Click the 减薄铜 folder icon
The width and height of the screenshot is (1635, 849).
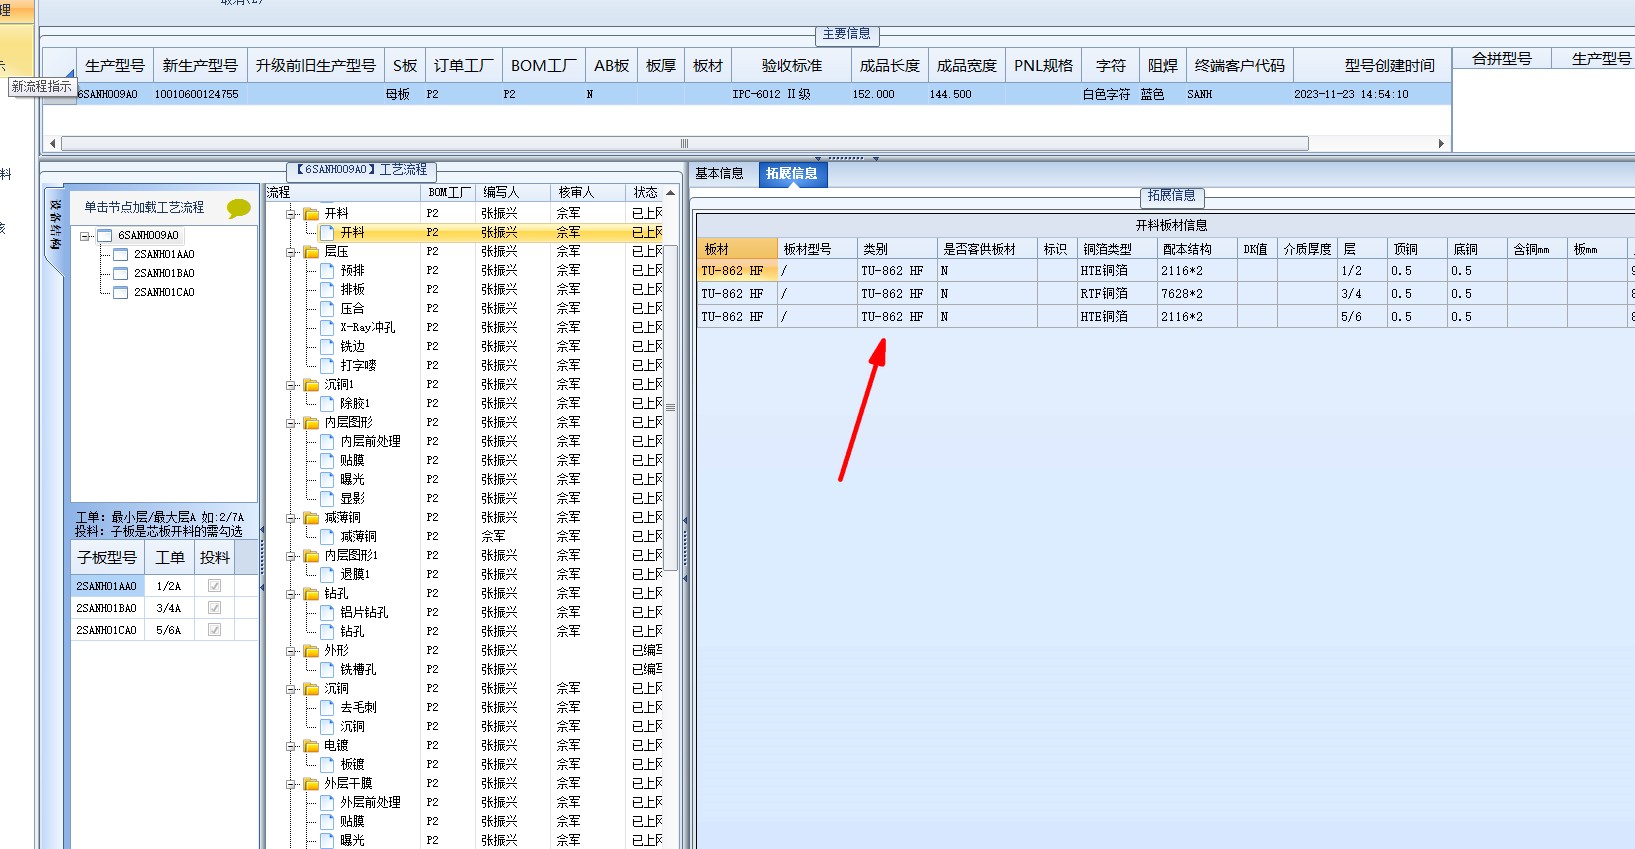click(311, 518)
